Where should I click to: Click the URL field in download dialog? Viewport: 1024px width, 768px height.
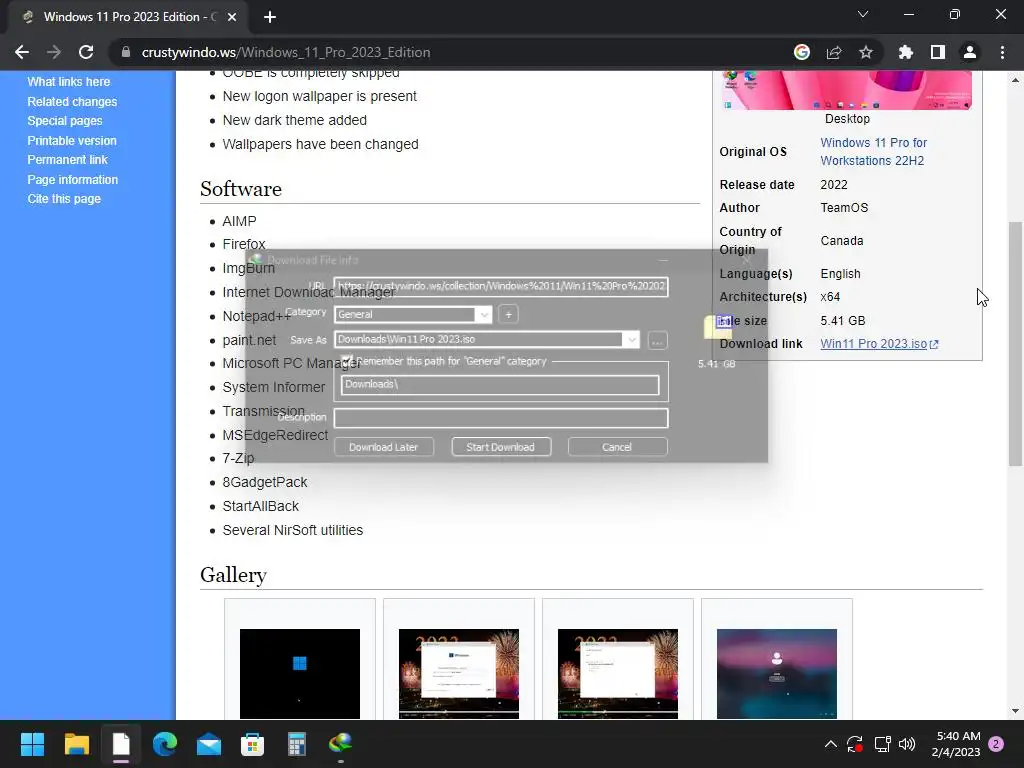point(501,286)
